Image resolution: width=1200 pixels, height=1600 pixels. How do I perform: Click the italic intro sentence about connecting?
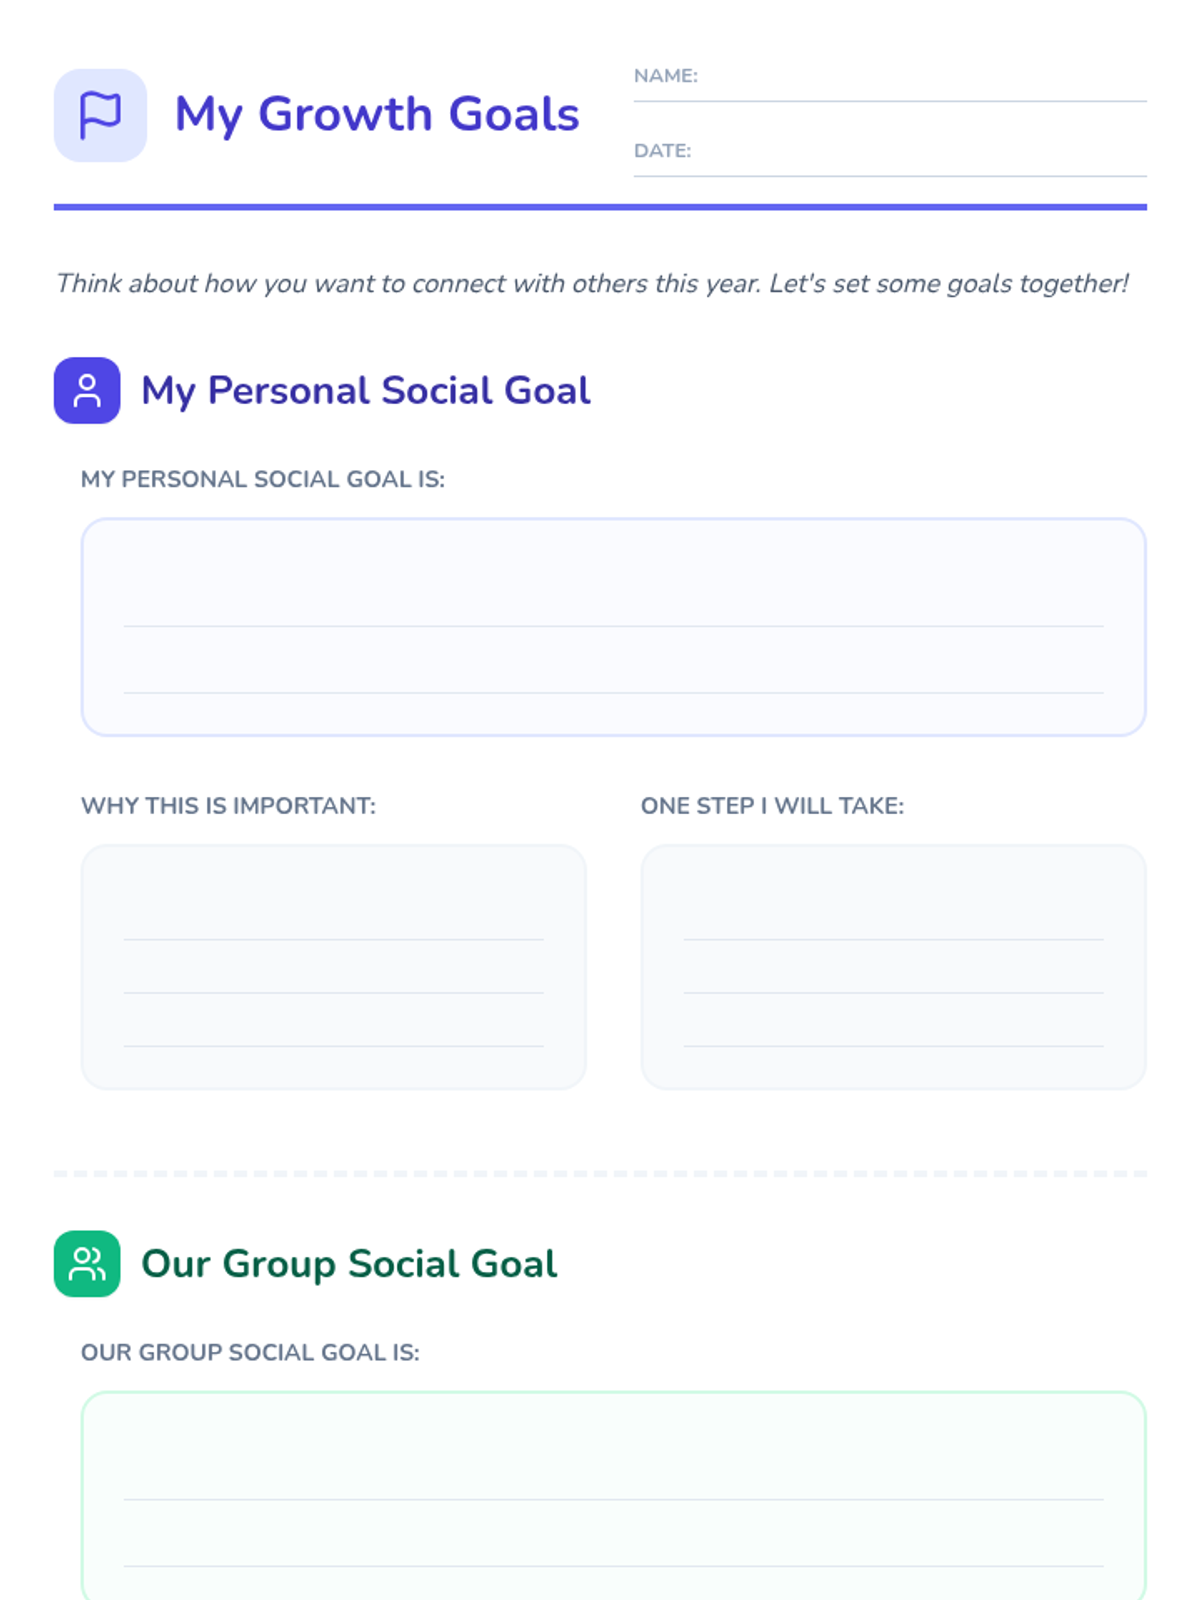[x=592, y=284]
